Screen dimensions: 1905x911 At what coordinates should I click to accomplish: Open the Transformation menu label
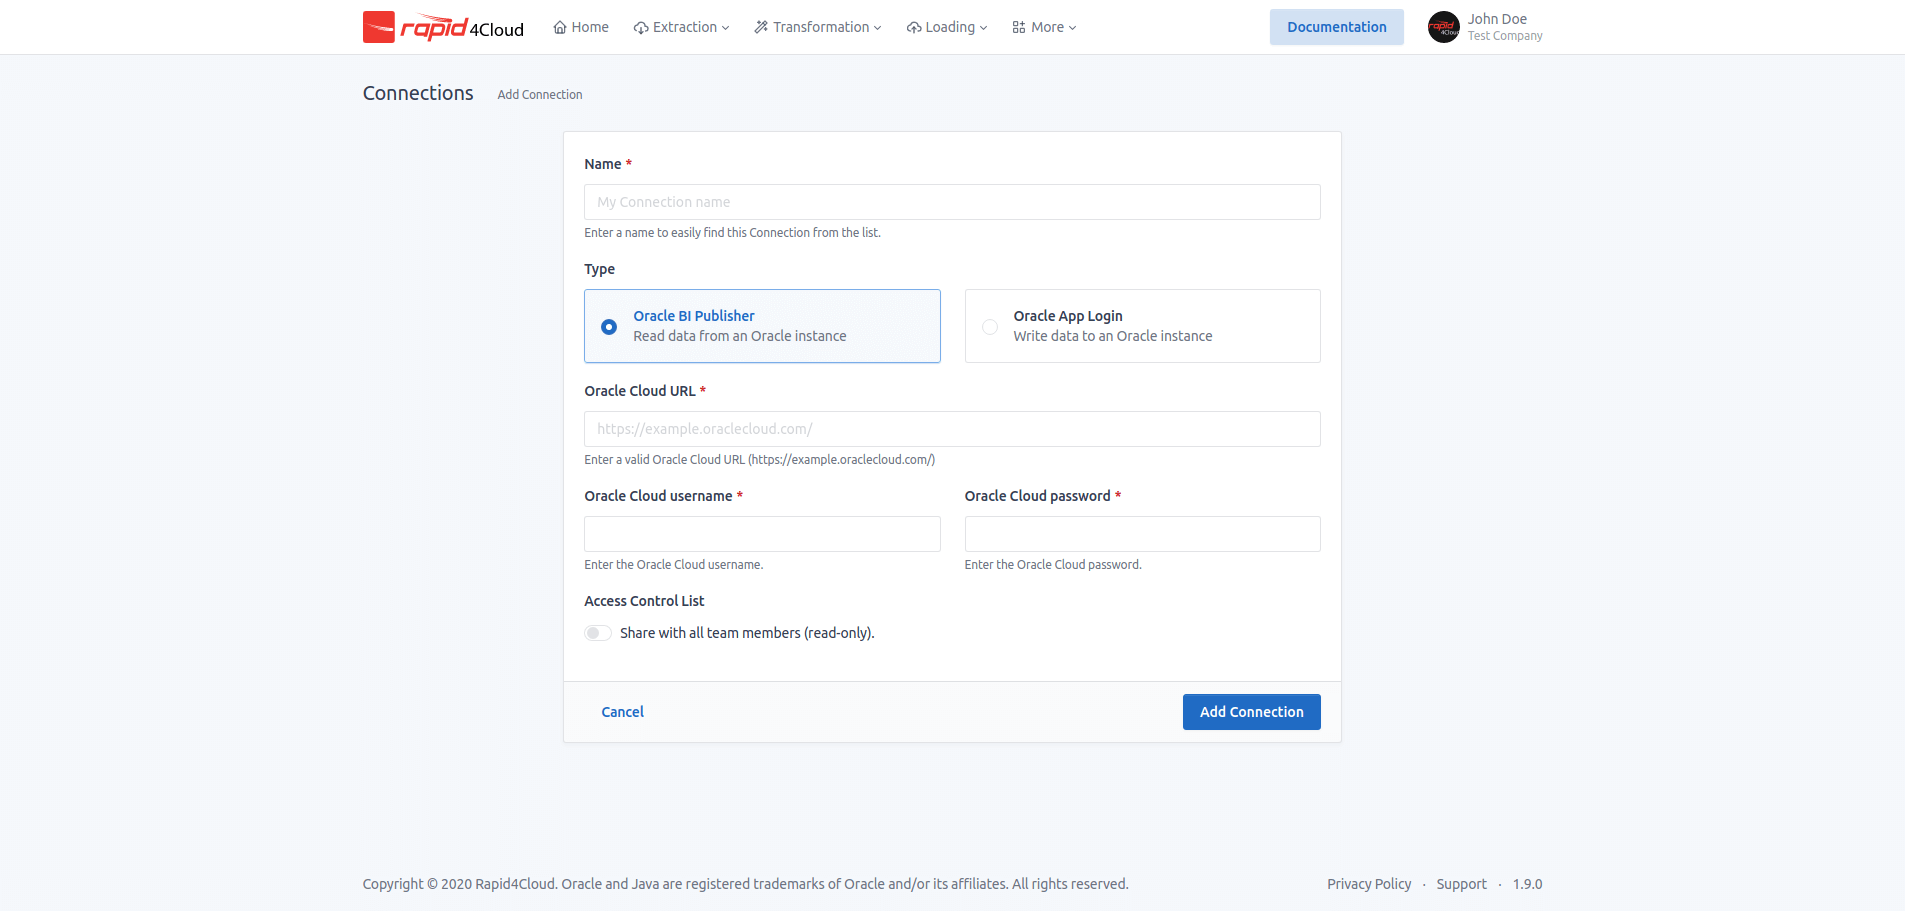pos(821,27)
